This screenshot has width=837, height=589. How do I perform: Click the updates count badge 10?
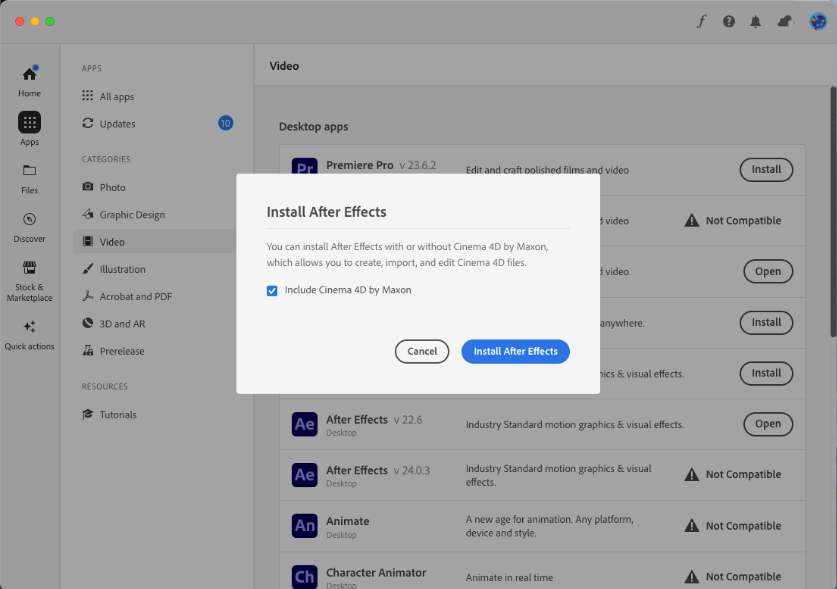tap(225, 123)
